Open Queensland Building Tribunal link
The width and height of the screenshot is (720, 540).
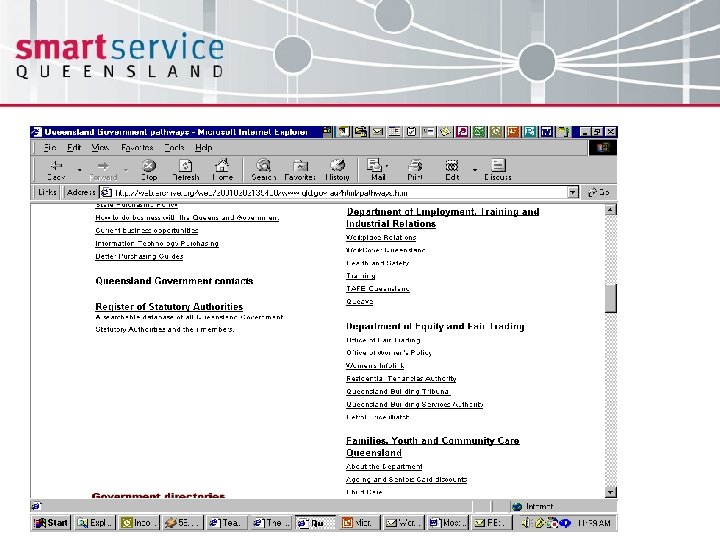(x=398, y=392)
